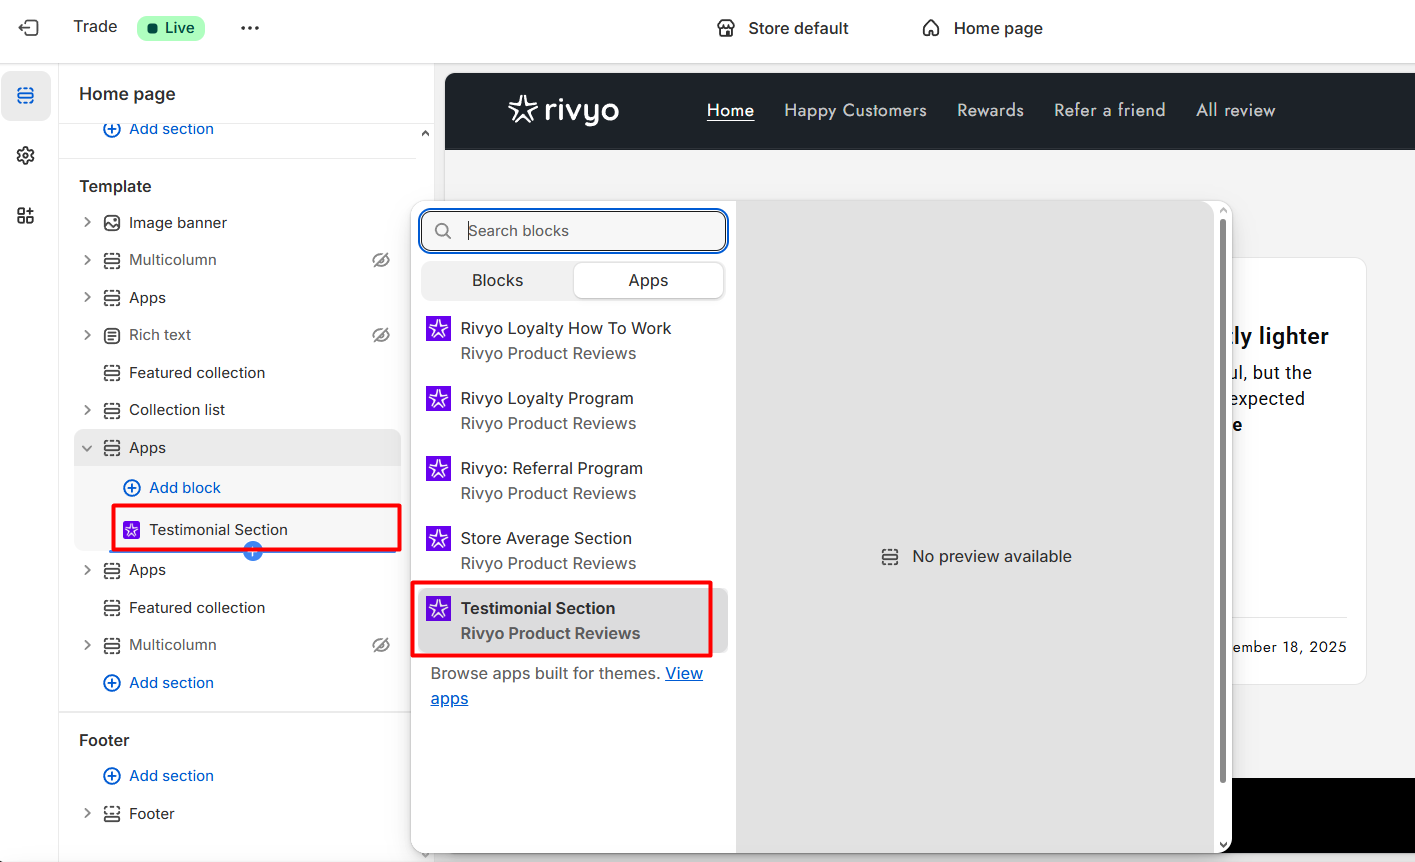Screen dimensions: 1415x862
Task: Open the three-dot theme actions menu
Action: coord(250,28)
